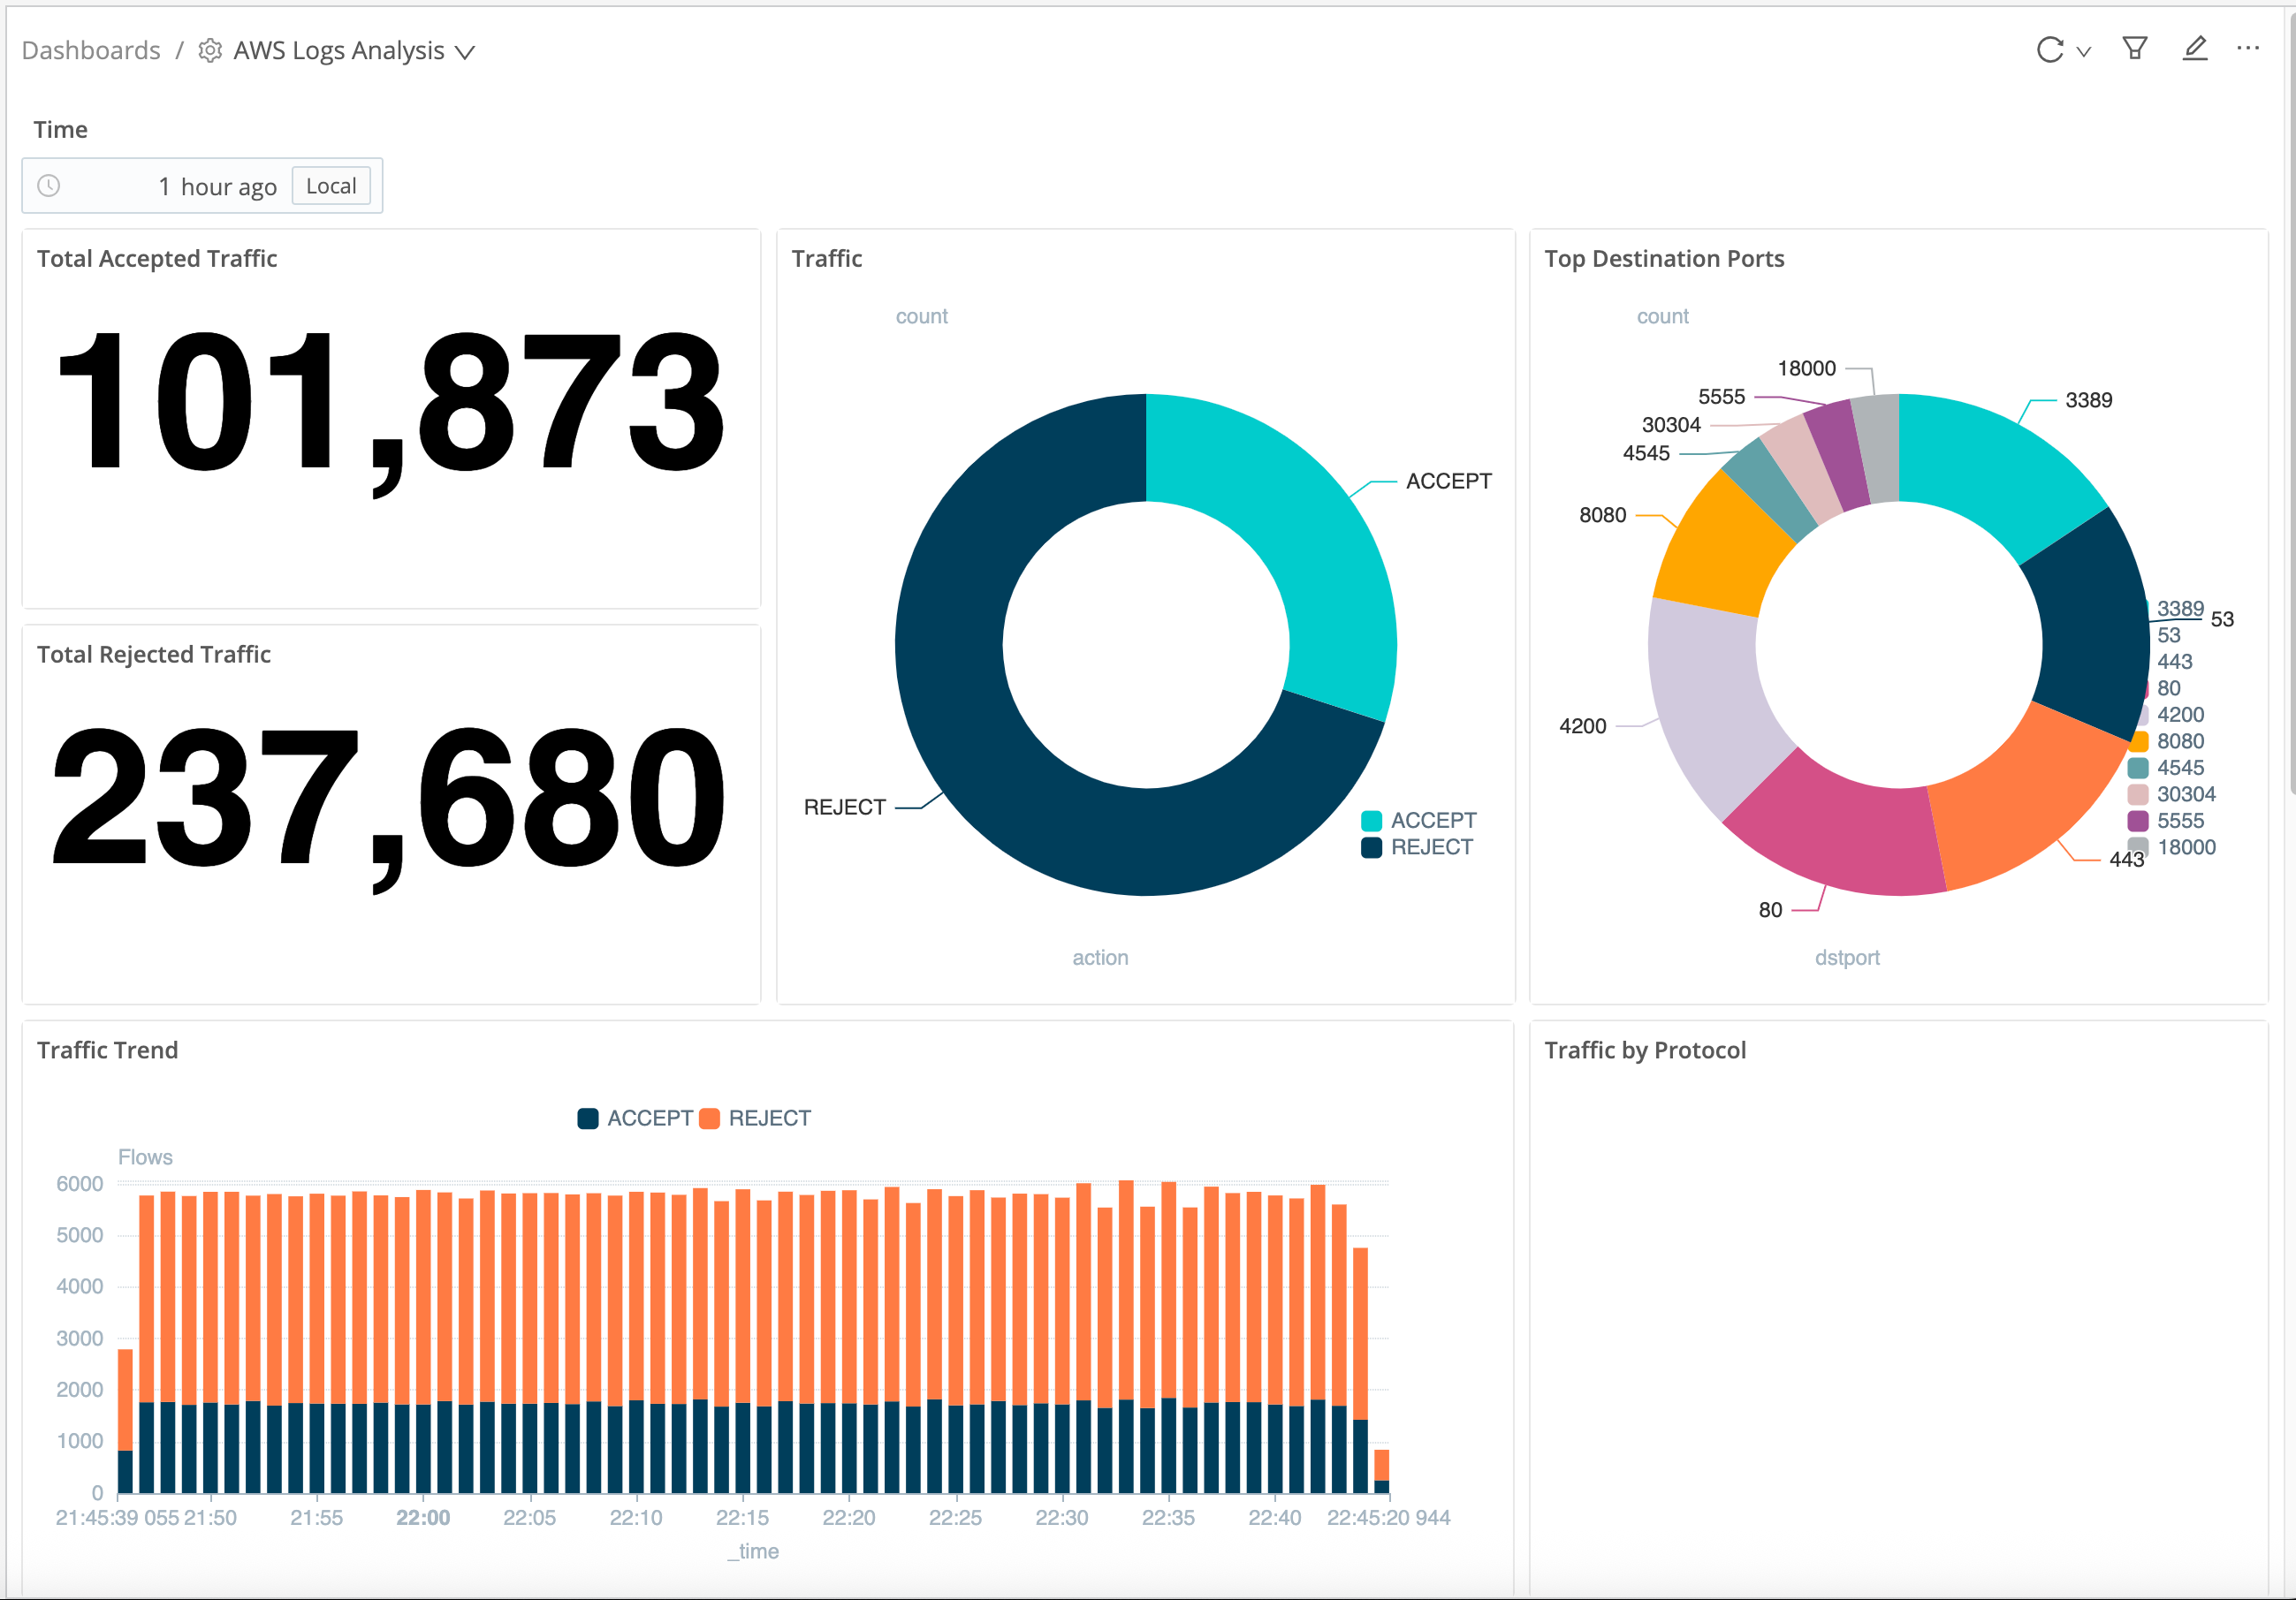Image resolution: width=2296 pixels, height=1600 pixels.
Task: Open dashboard settings via the gear icon
Action: (x=209, y=50)
